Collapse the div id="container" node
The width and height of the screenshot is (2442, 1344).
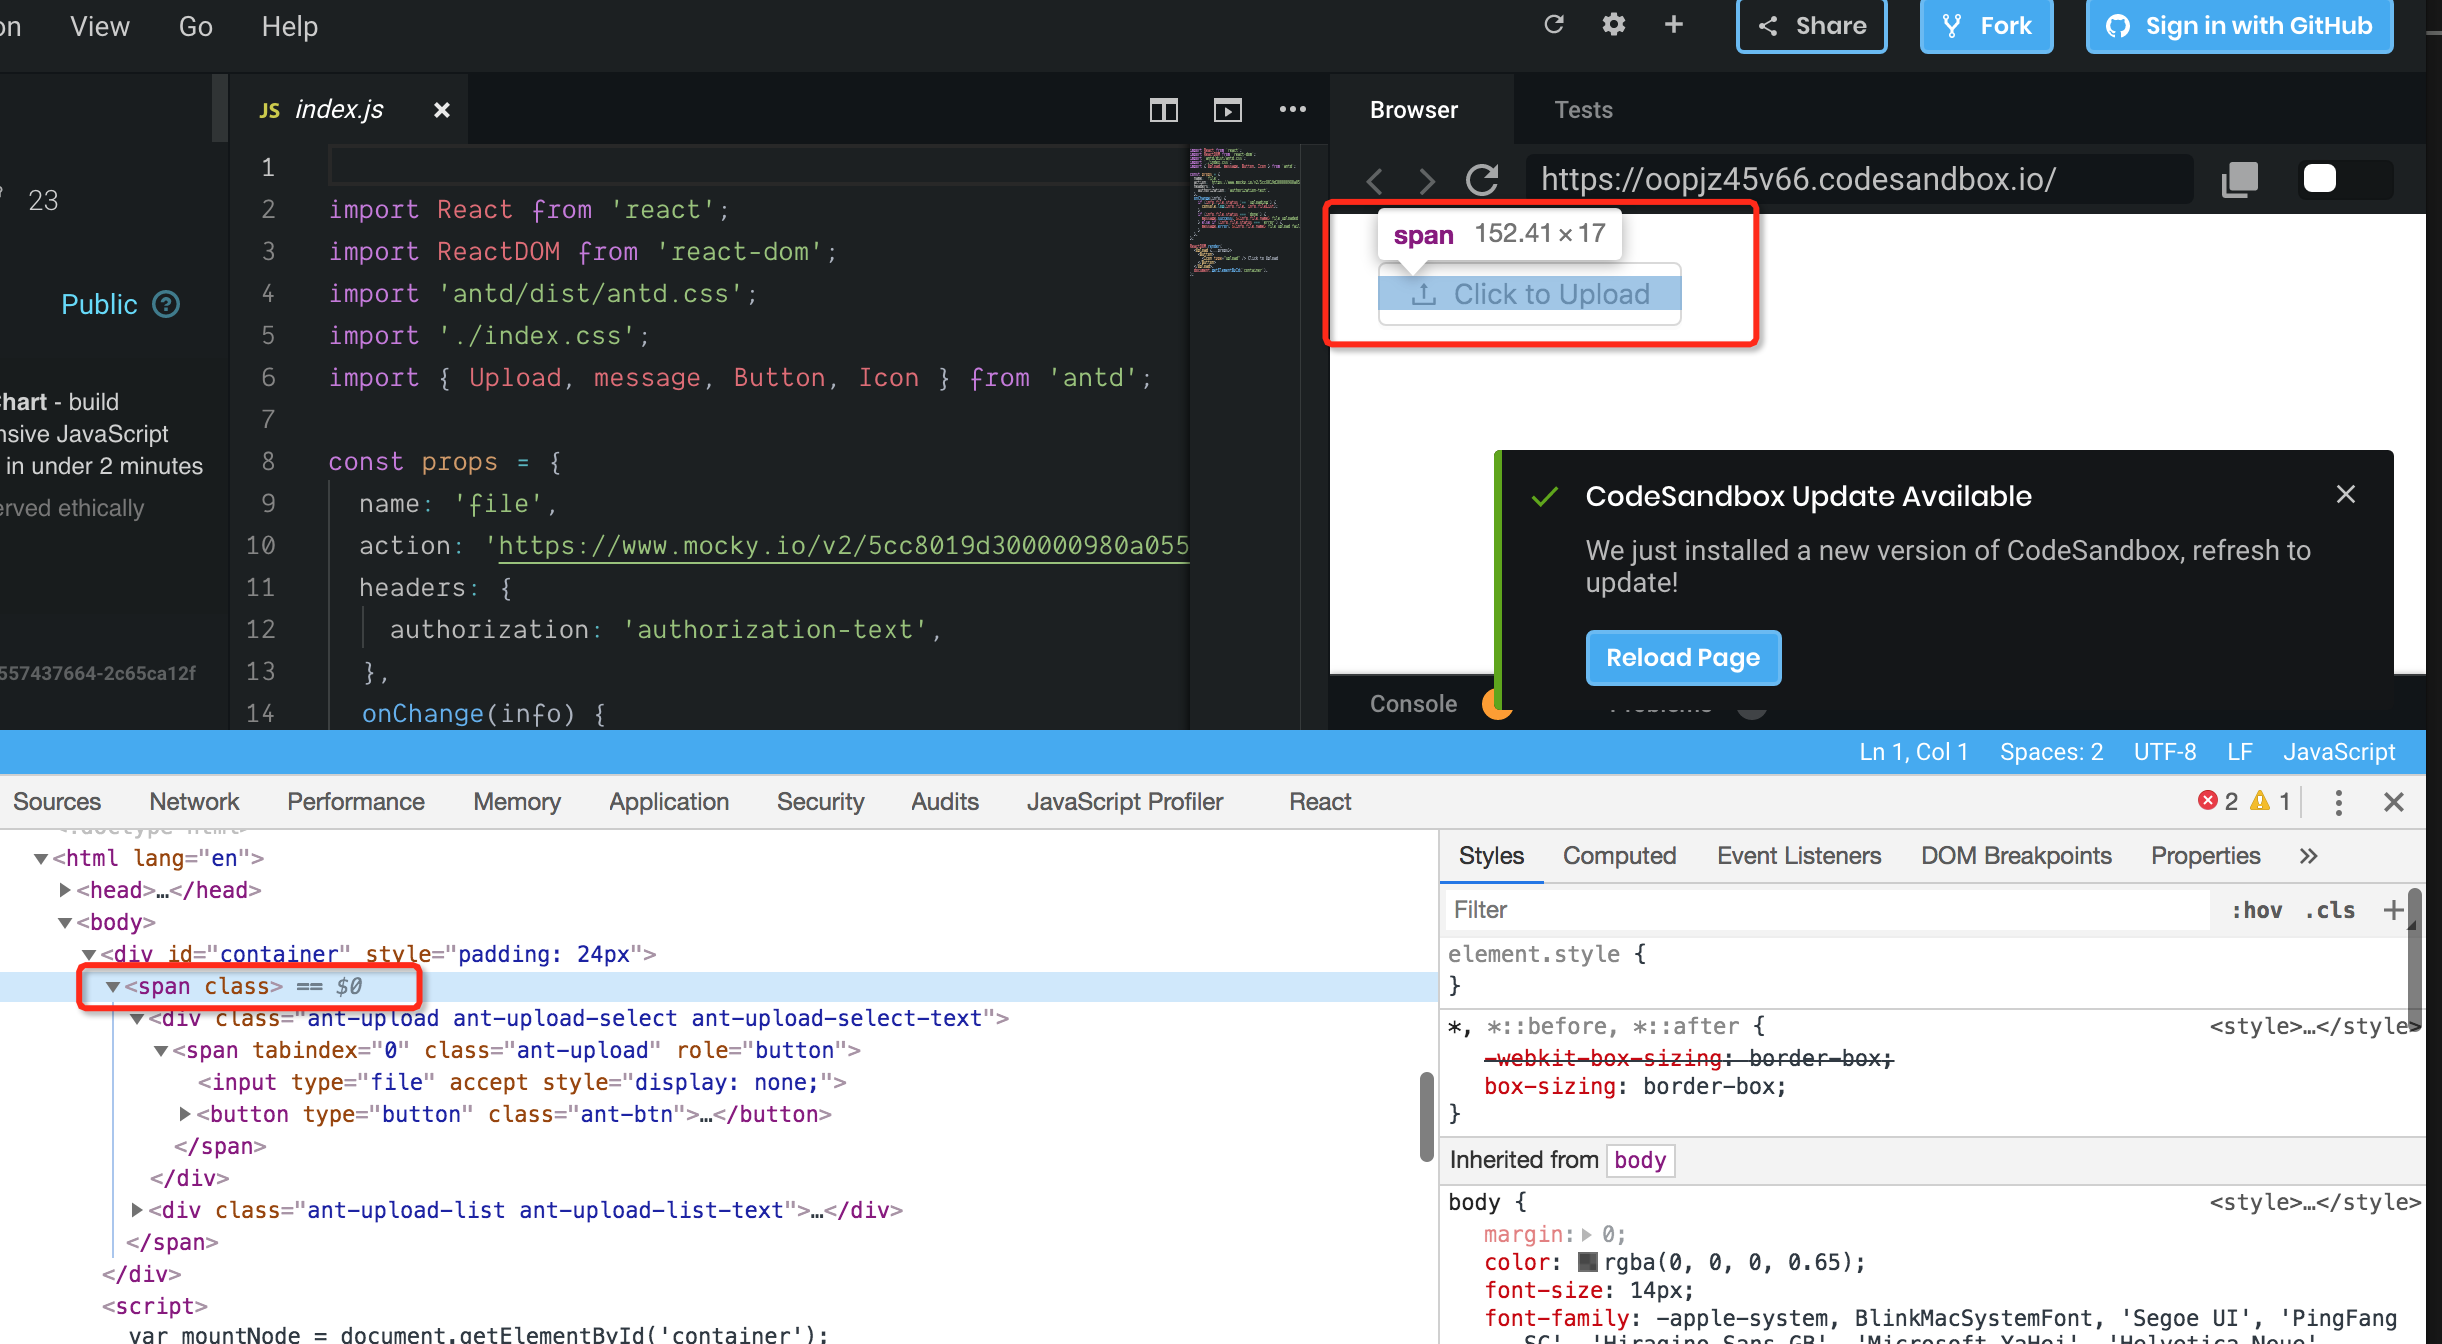tap(89, 954)
